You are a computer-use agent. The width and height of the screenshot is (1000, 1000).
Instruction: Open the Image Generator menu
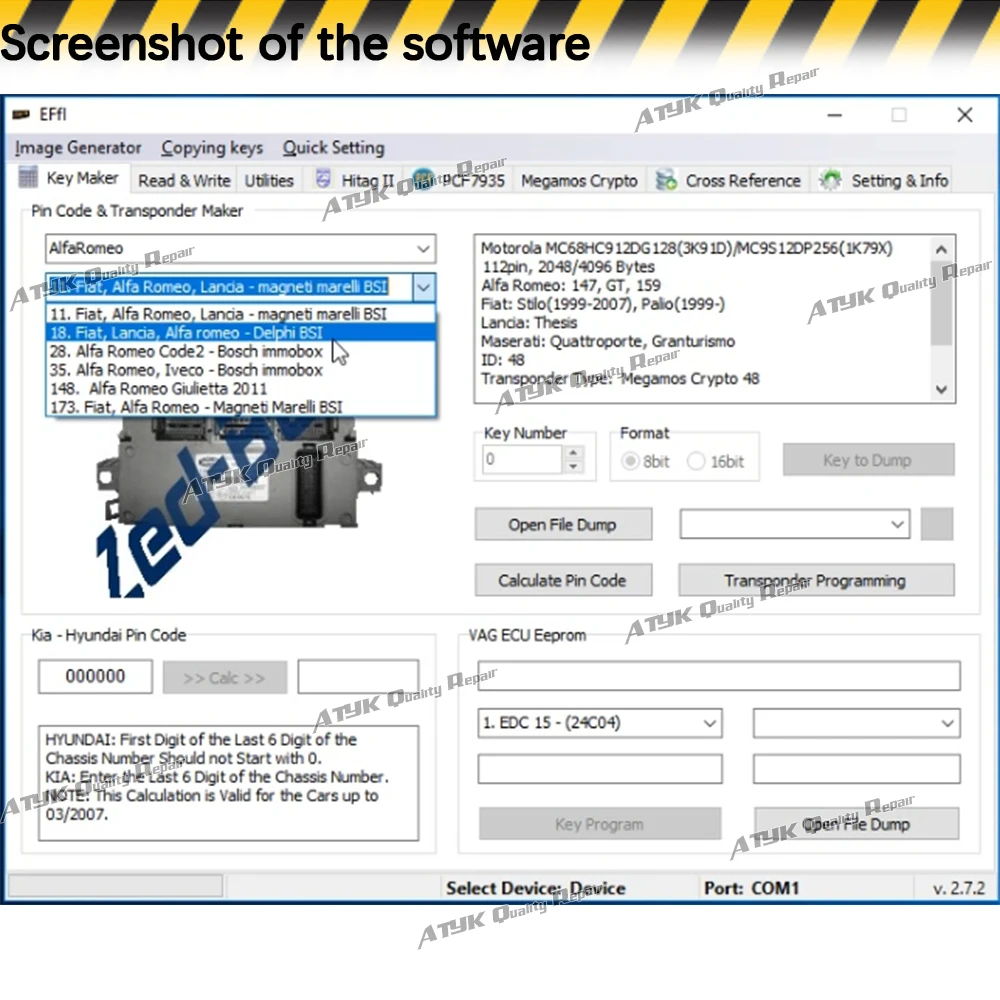click(x=78, y=148)
